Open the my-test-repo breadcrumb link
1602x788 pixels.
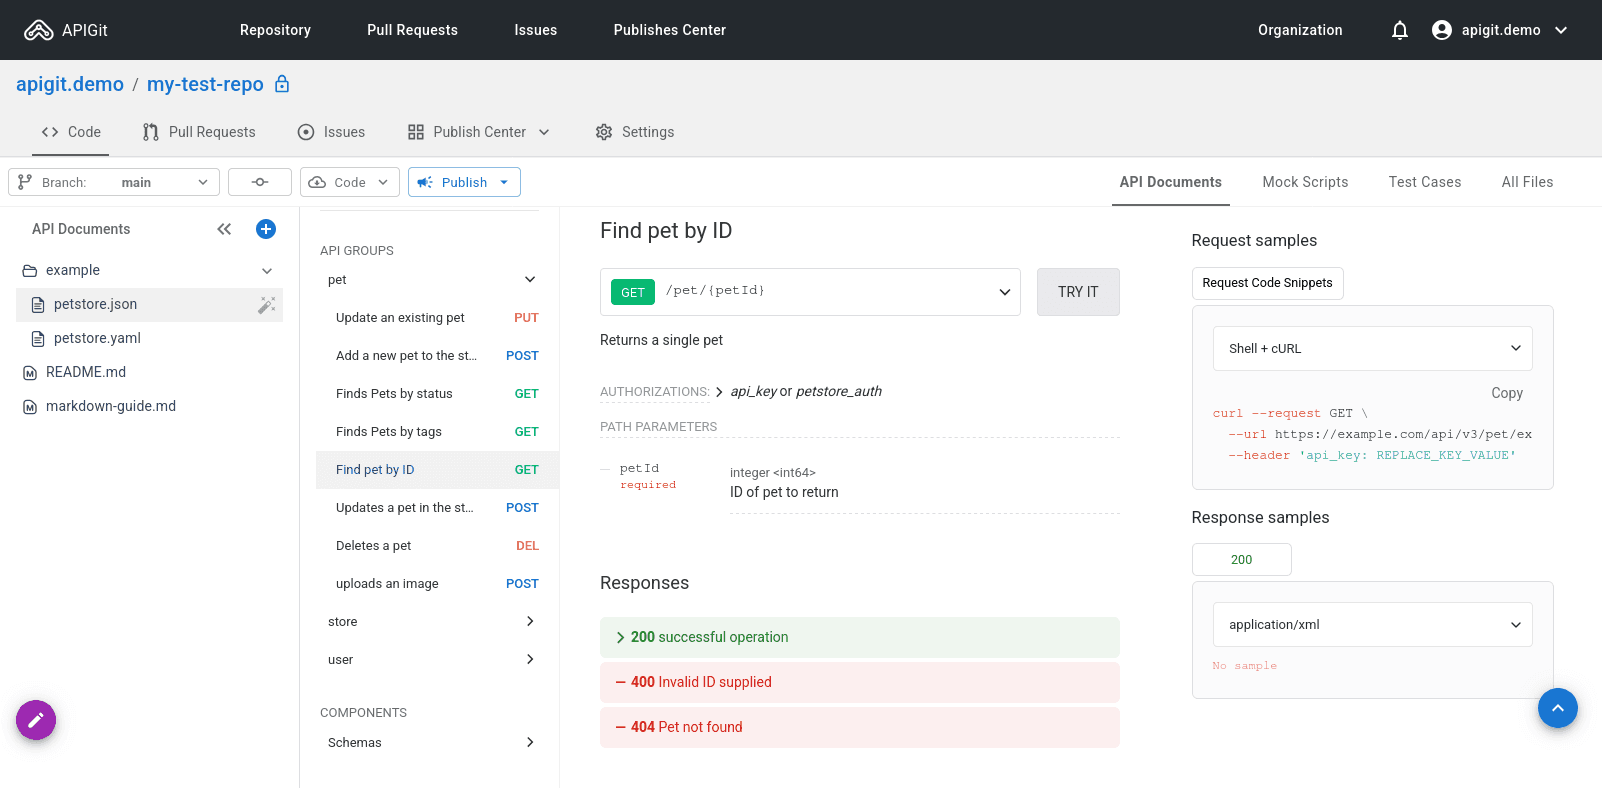click(x=205, y=84)
